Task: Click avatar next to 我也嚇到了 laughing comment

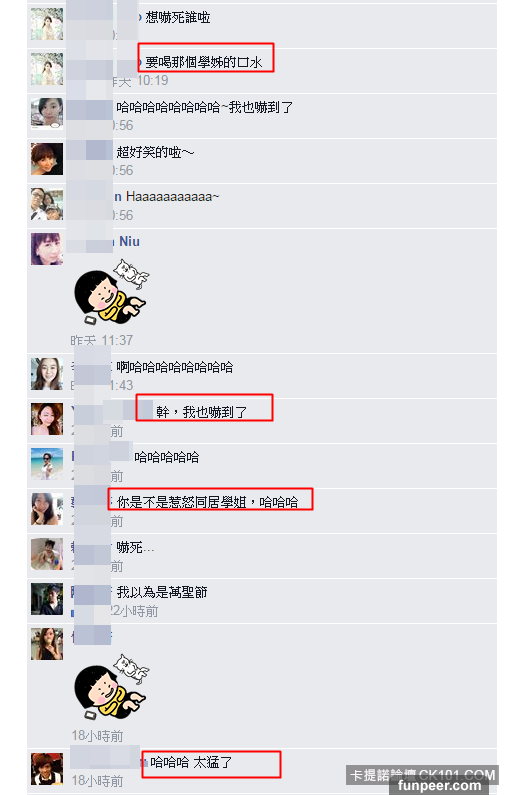Action: point(47,114)
